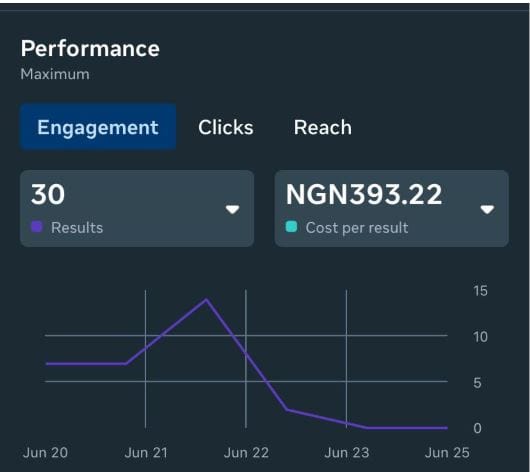
Task: Click the Cost per result label
Action: (x=357, y=228)
